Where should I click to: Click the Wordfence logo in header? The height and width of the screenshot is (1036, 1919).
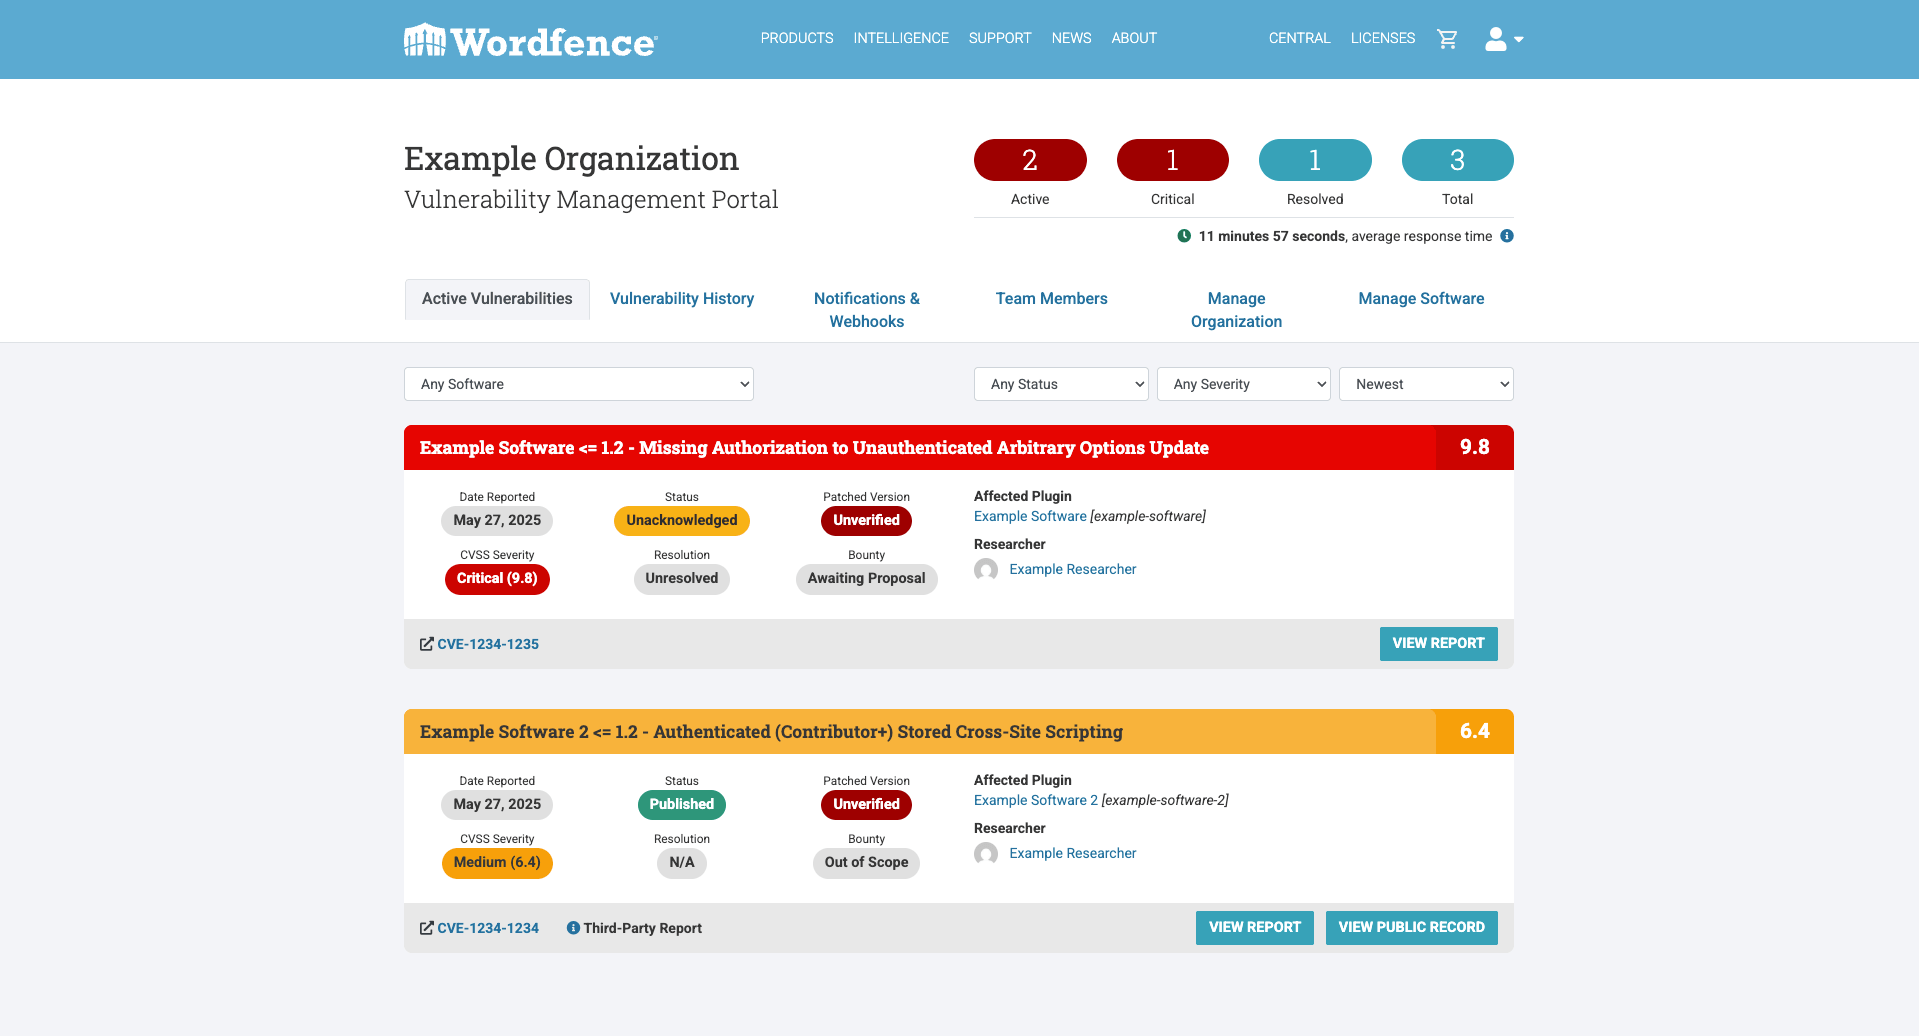530,41
